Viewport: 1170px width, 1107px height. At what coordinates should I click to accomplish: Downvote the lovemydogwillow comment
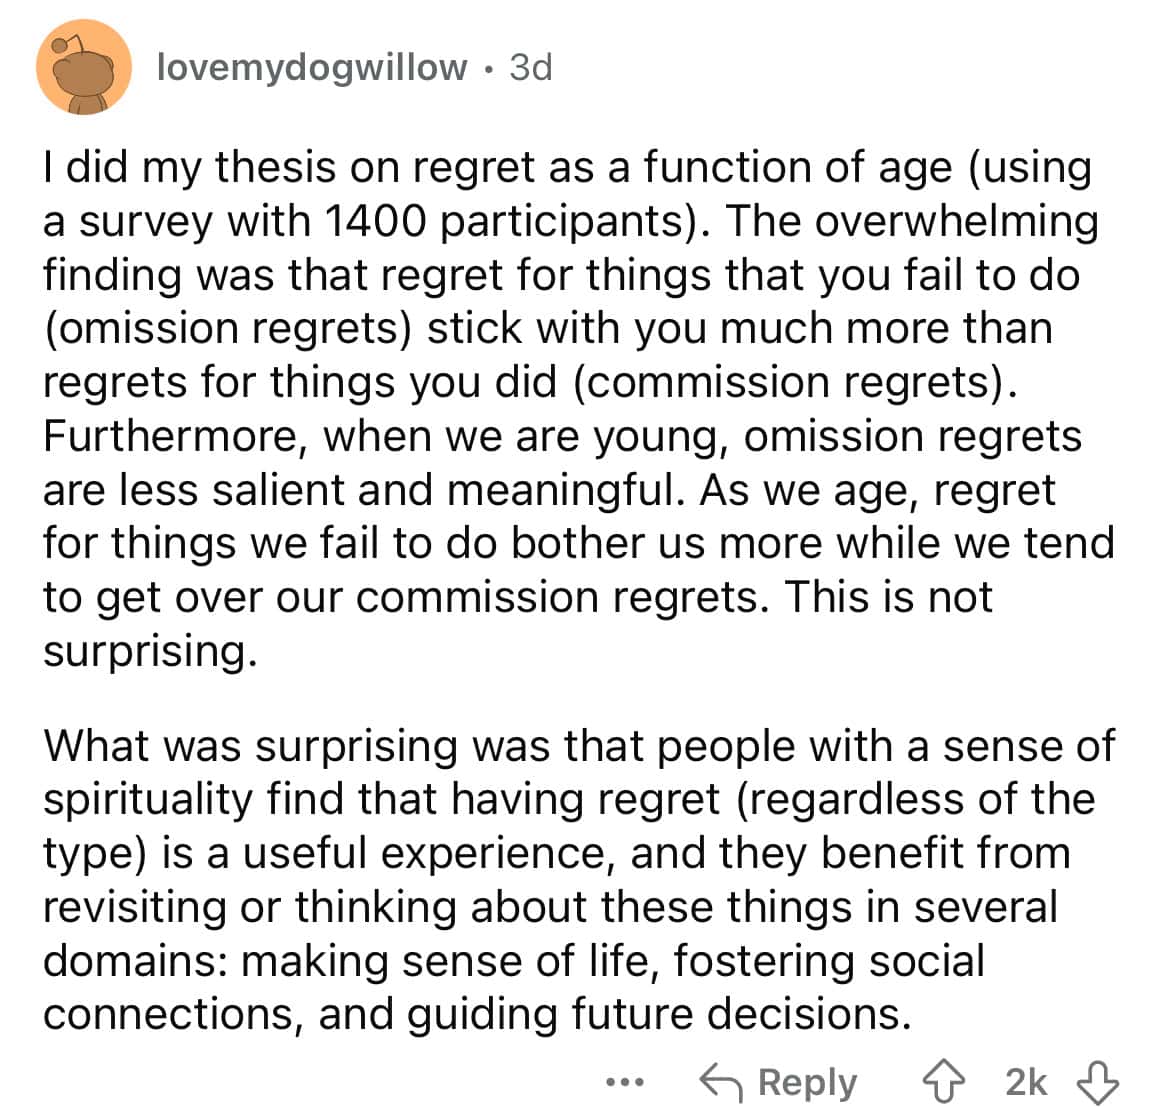coord(1099,1082)
